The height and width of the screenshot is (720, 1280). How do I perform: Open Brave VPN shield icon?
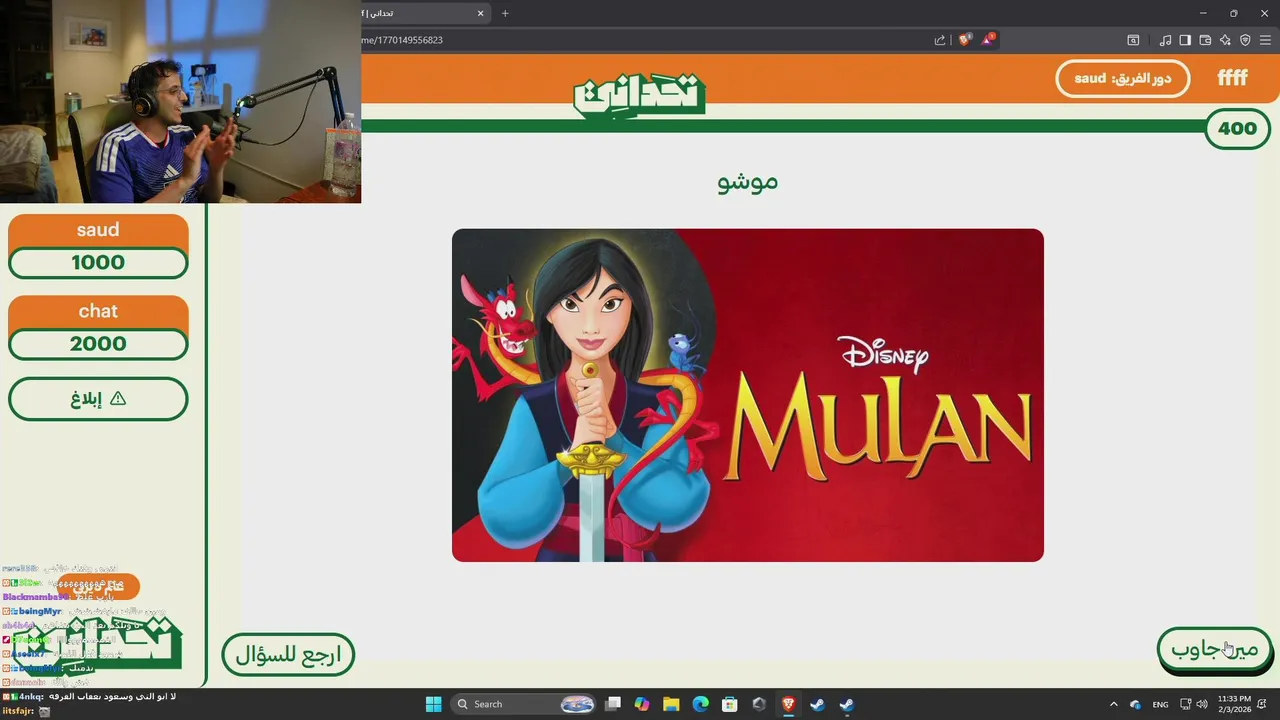click(1245, 40)
